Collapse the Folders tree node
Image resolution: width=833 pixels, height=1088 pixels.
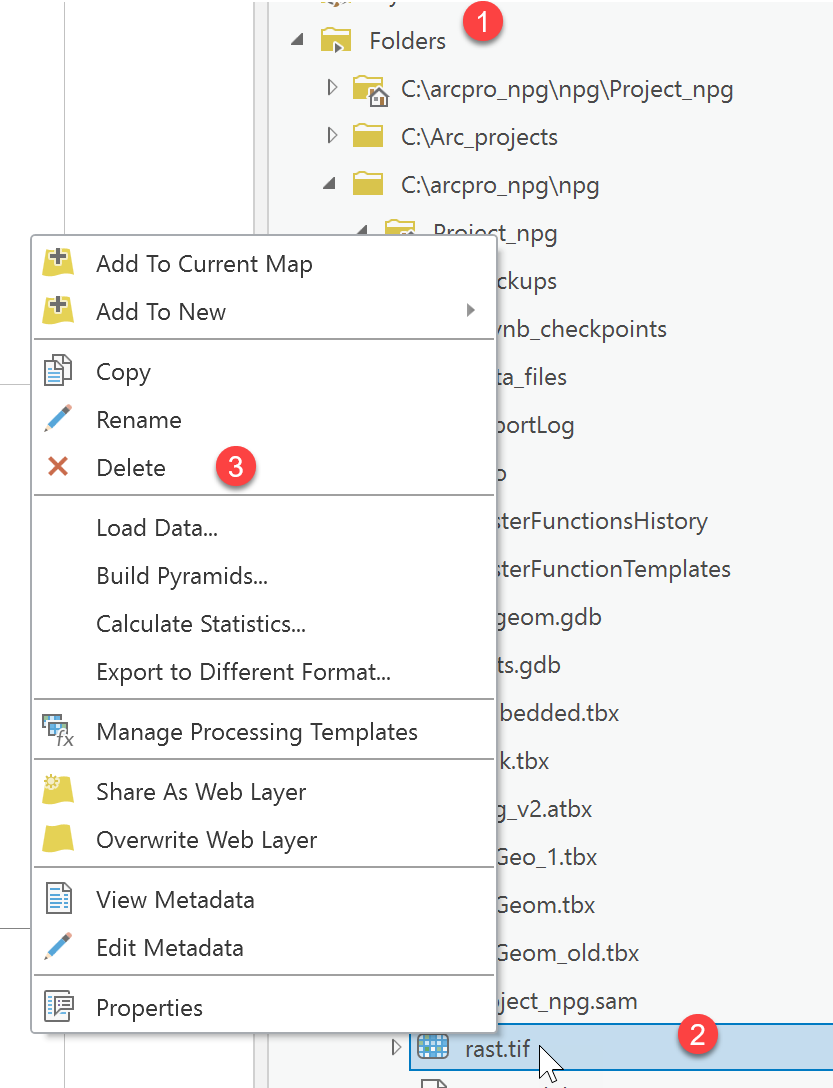pyautogui.click(x=297, y=41)
